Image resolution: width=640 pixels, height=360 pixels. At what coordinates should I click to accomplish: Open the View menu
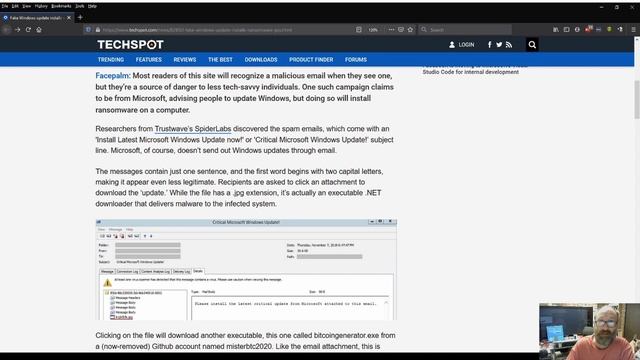[x=27, y=6]
